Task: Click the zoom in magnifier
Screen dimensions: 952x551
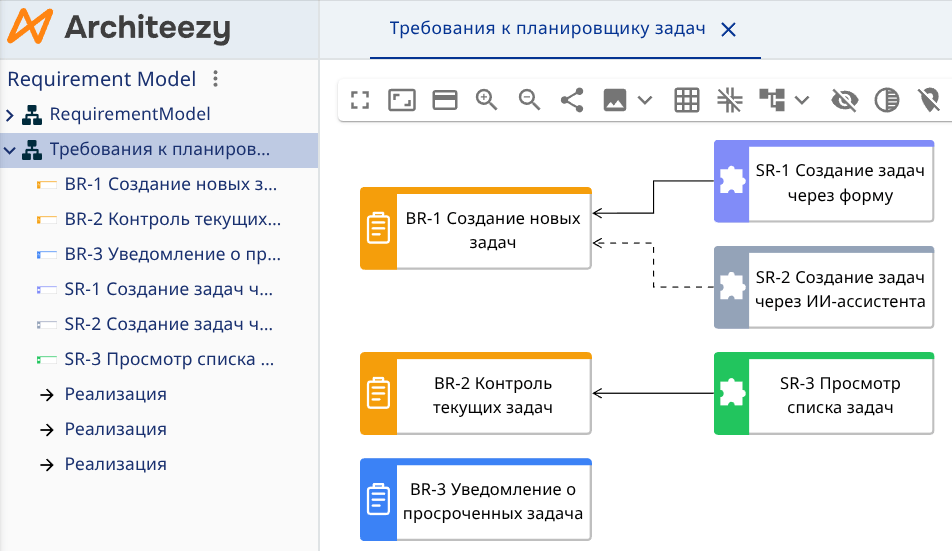Action: coord(487,100)
